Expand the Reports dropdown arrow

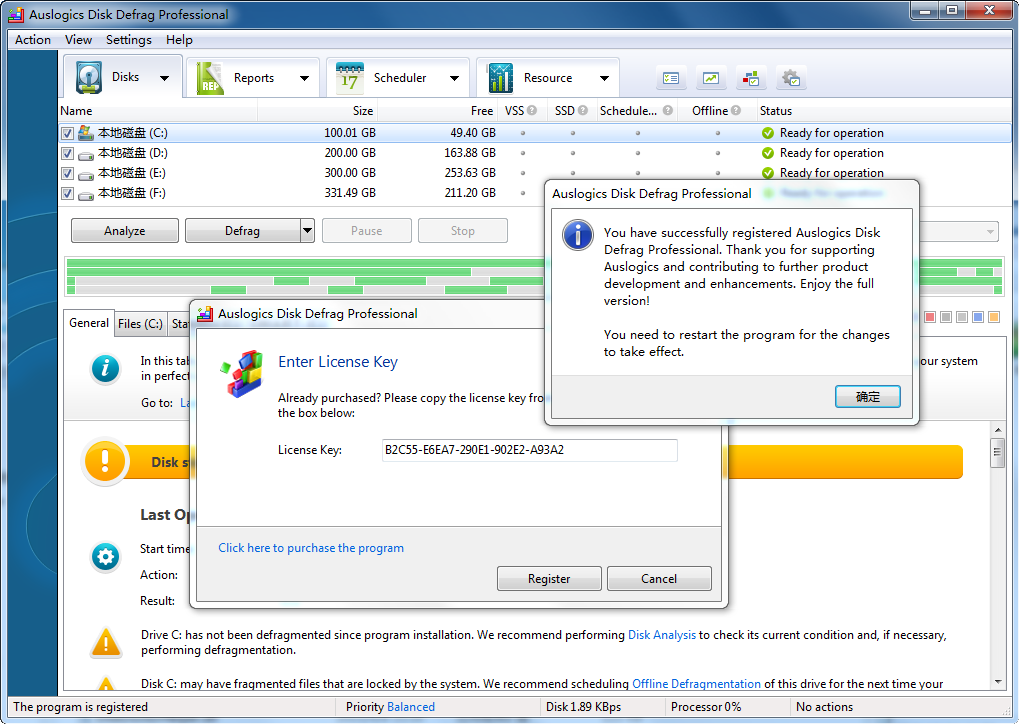[304, 78]
